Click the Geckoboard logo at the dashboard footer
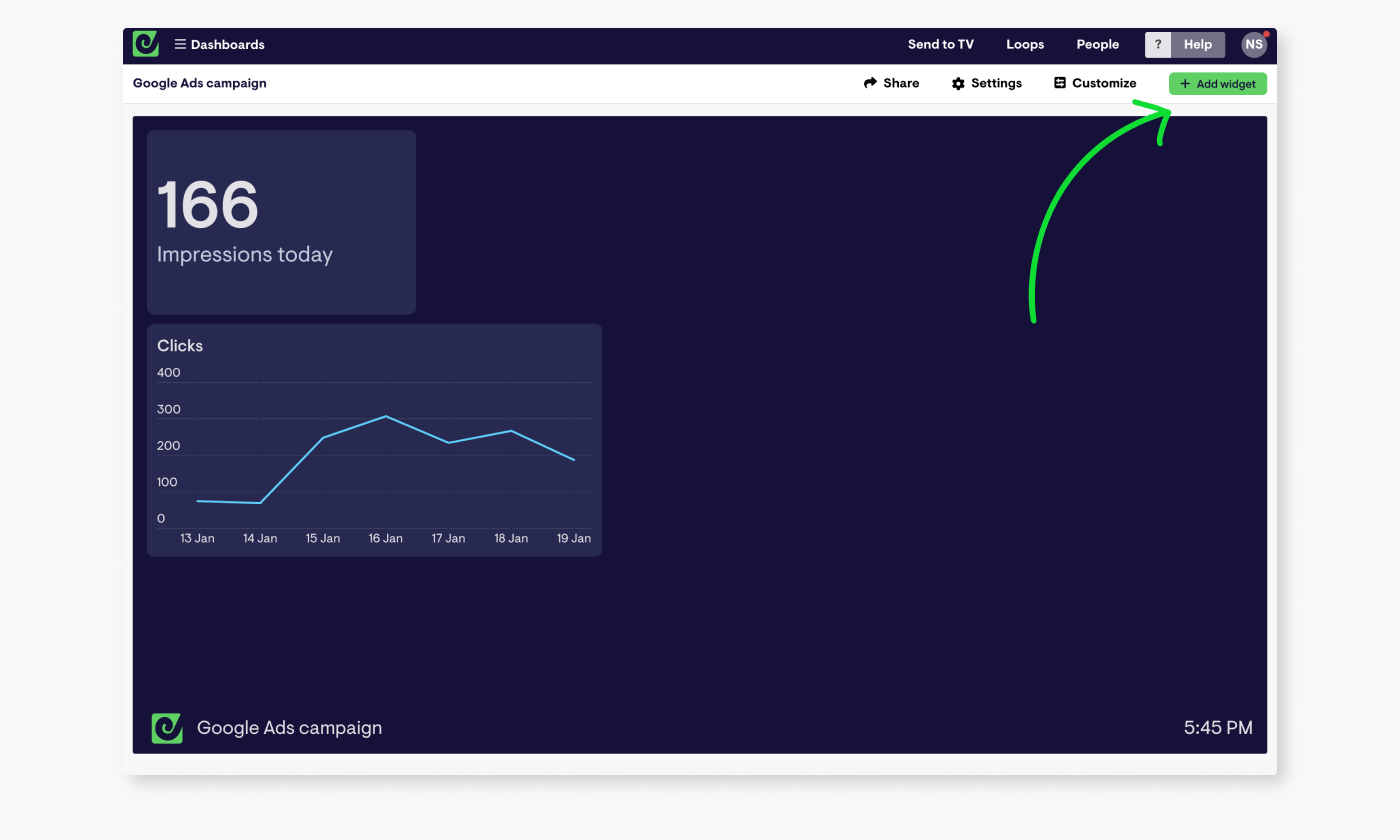The image size is (1400, 840). click(x=167, y=728)
